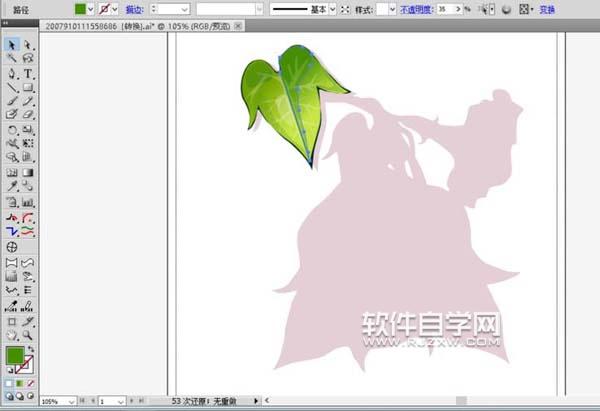
Task: Select the Pen tool
Action: tap(12, 73)
